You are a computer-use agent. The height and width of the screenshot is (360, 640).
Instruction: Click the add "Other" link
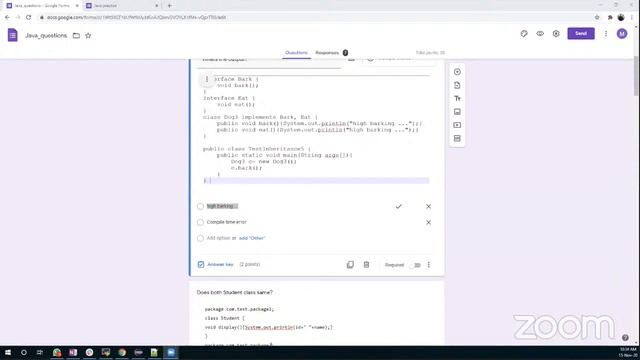252,238
